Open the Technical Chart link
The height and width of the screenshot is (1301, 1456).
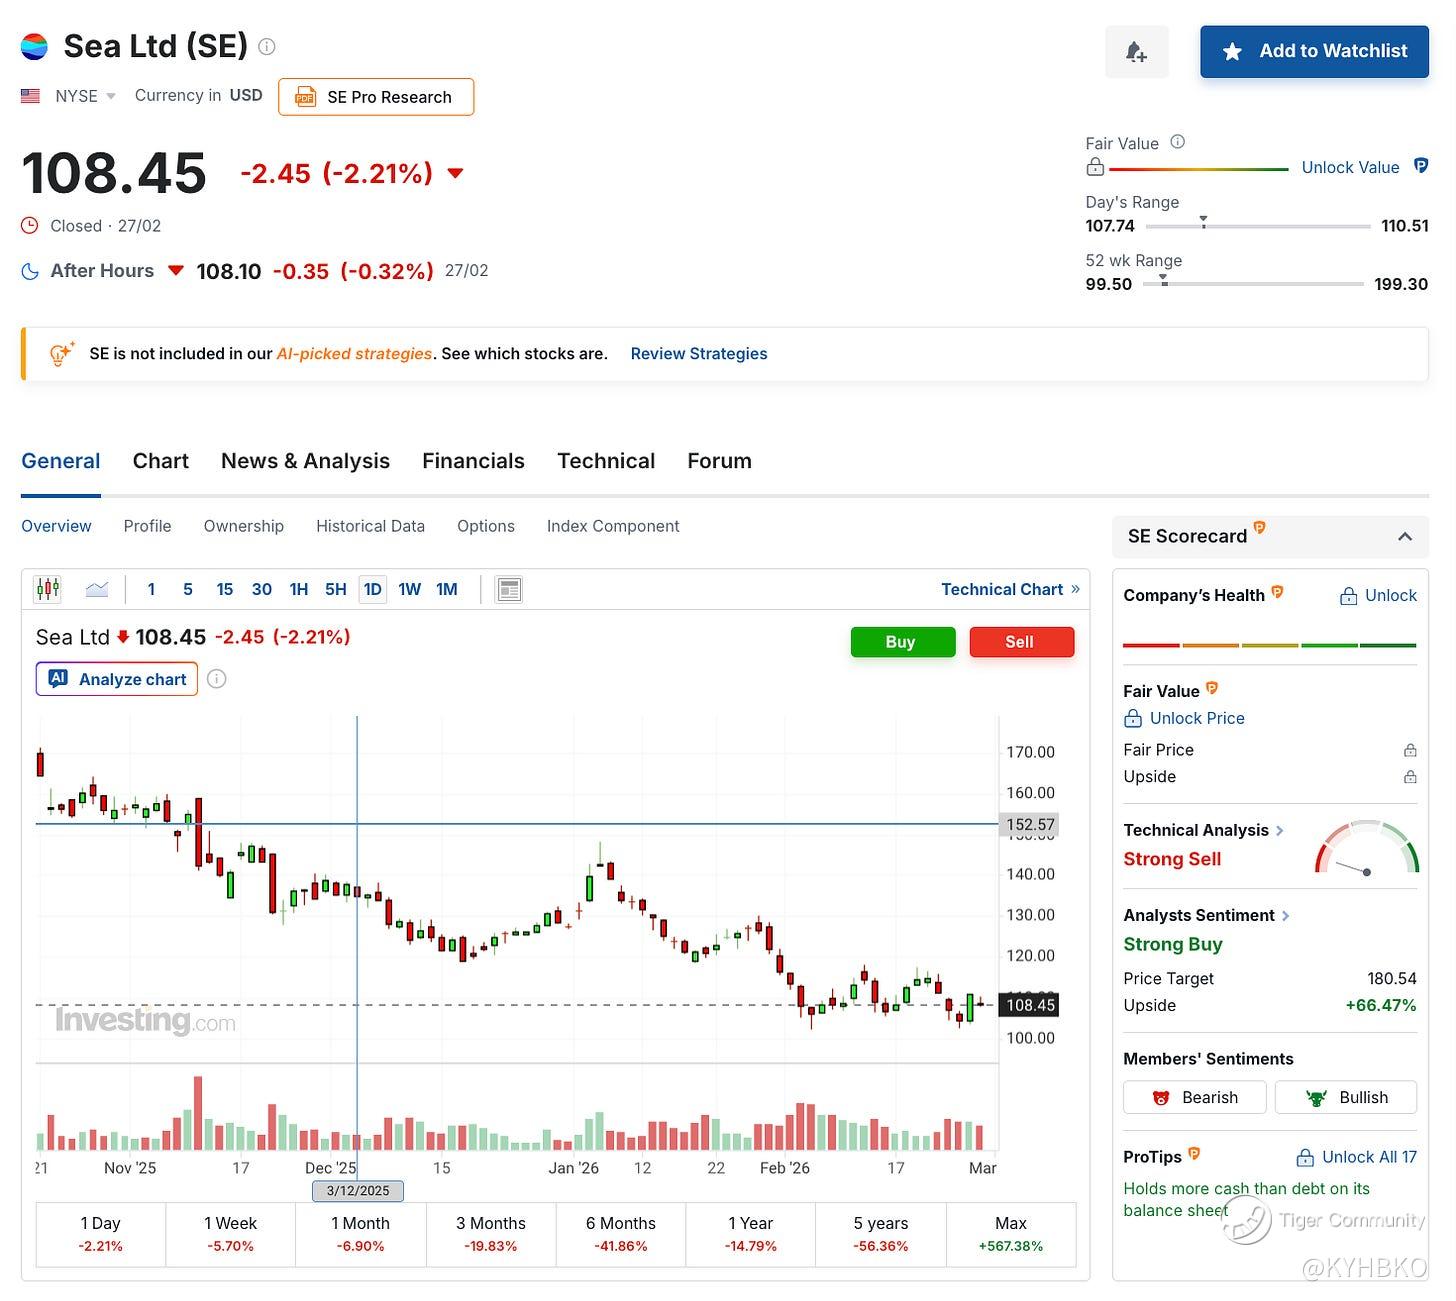click(x=1010, y=589)
